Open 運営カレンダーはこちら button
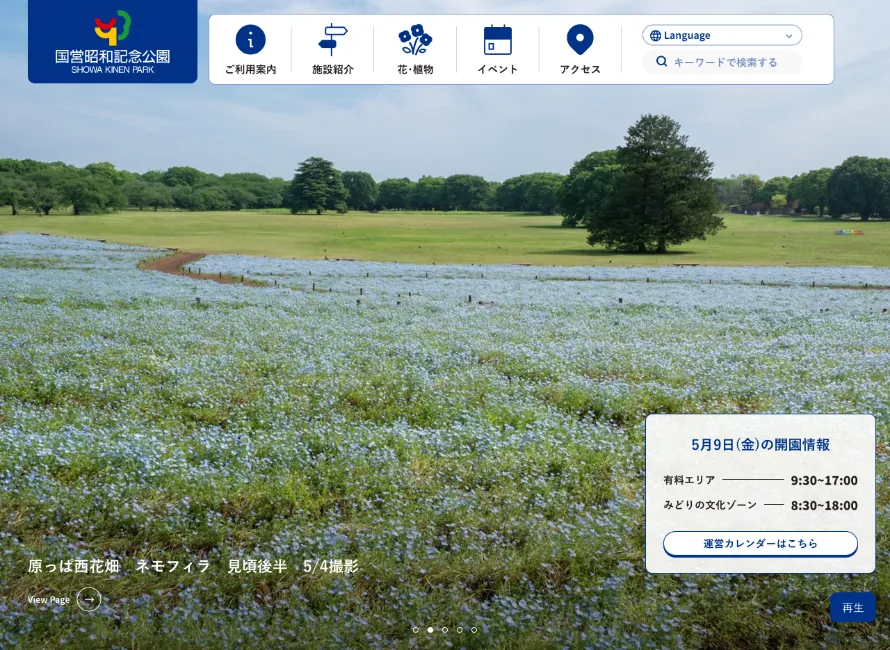The image size is (890, 650). pyautogui.click(x=760, y=544)
